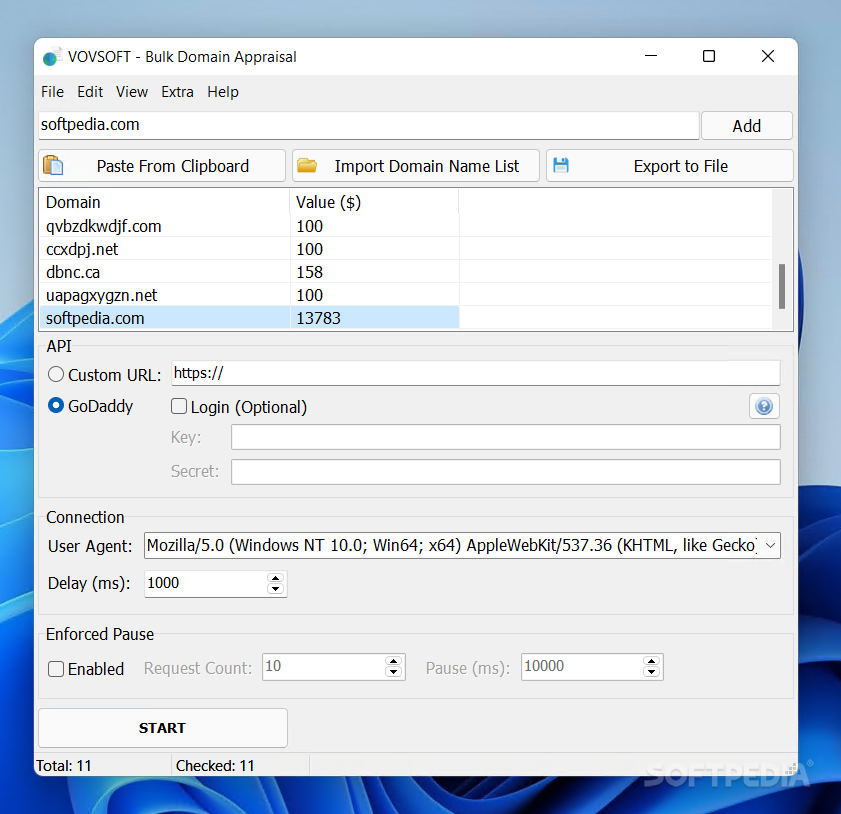The width and height of the screenshot is (841, 814).
Task: Maximize the Bulk Domain Appraisal window
Action: pyautogui.click(x=709, y=56)
